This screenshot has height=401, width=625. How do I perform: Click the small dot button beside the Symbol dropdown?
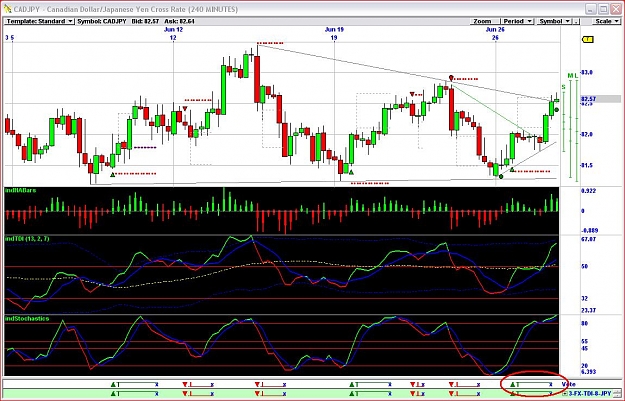576,22
